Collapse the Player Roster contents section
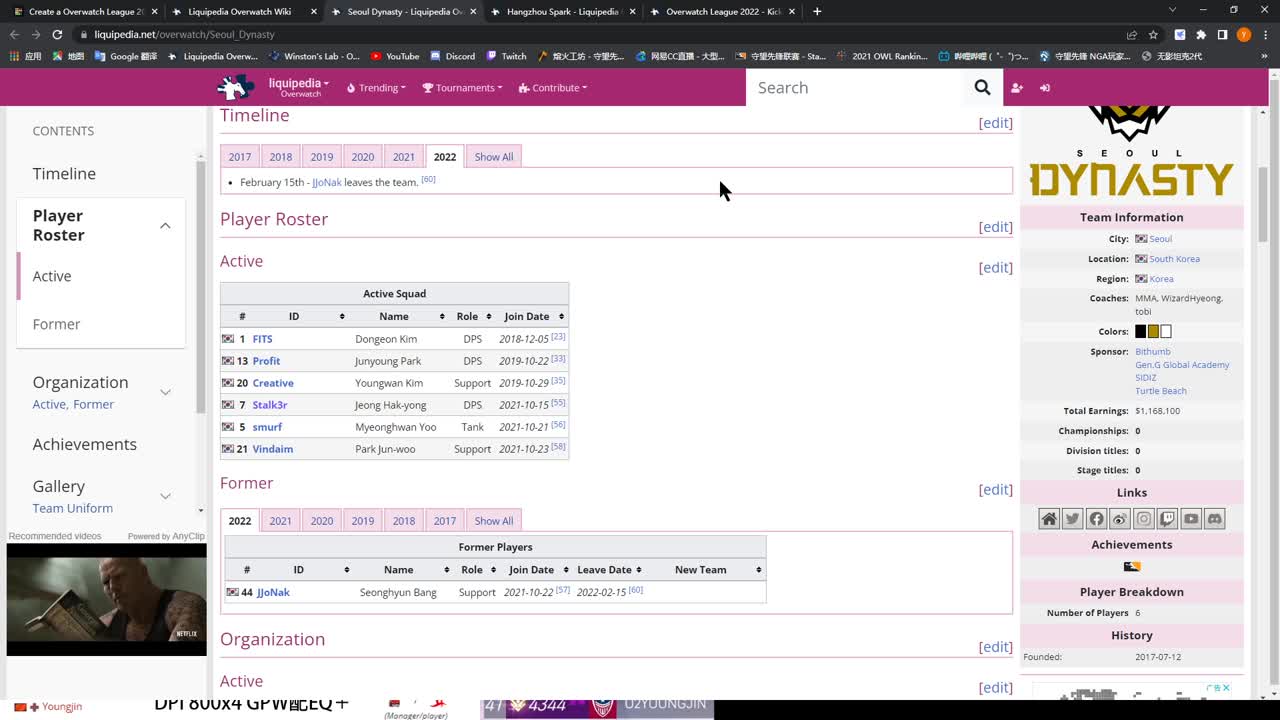1280x720 pixels. point(165,226)
